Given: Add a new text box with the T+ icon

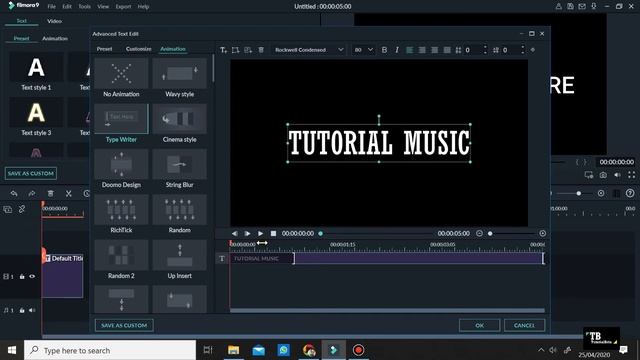Looking at the screenshot, I should point(223,50).
